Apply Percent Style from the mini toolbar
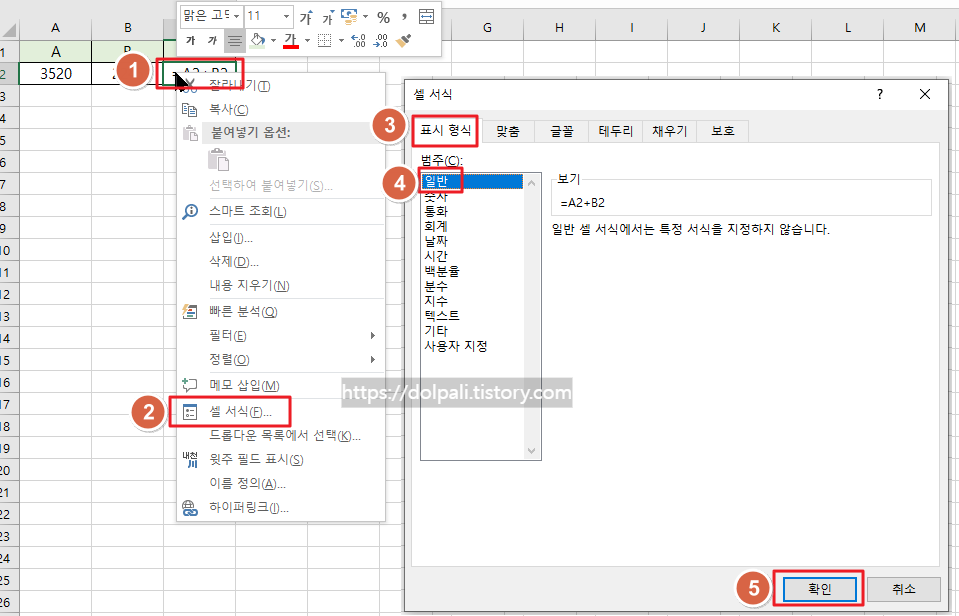959x616 pixels. click(x=384, y=15)
